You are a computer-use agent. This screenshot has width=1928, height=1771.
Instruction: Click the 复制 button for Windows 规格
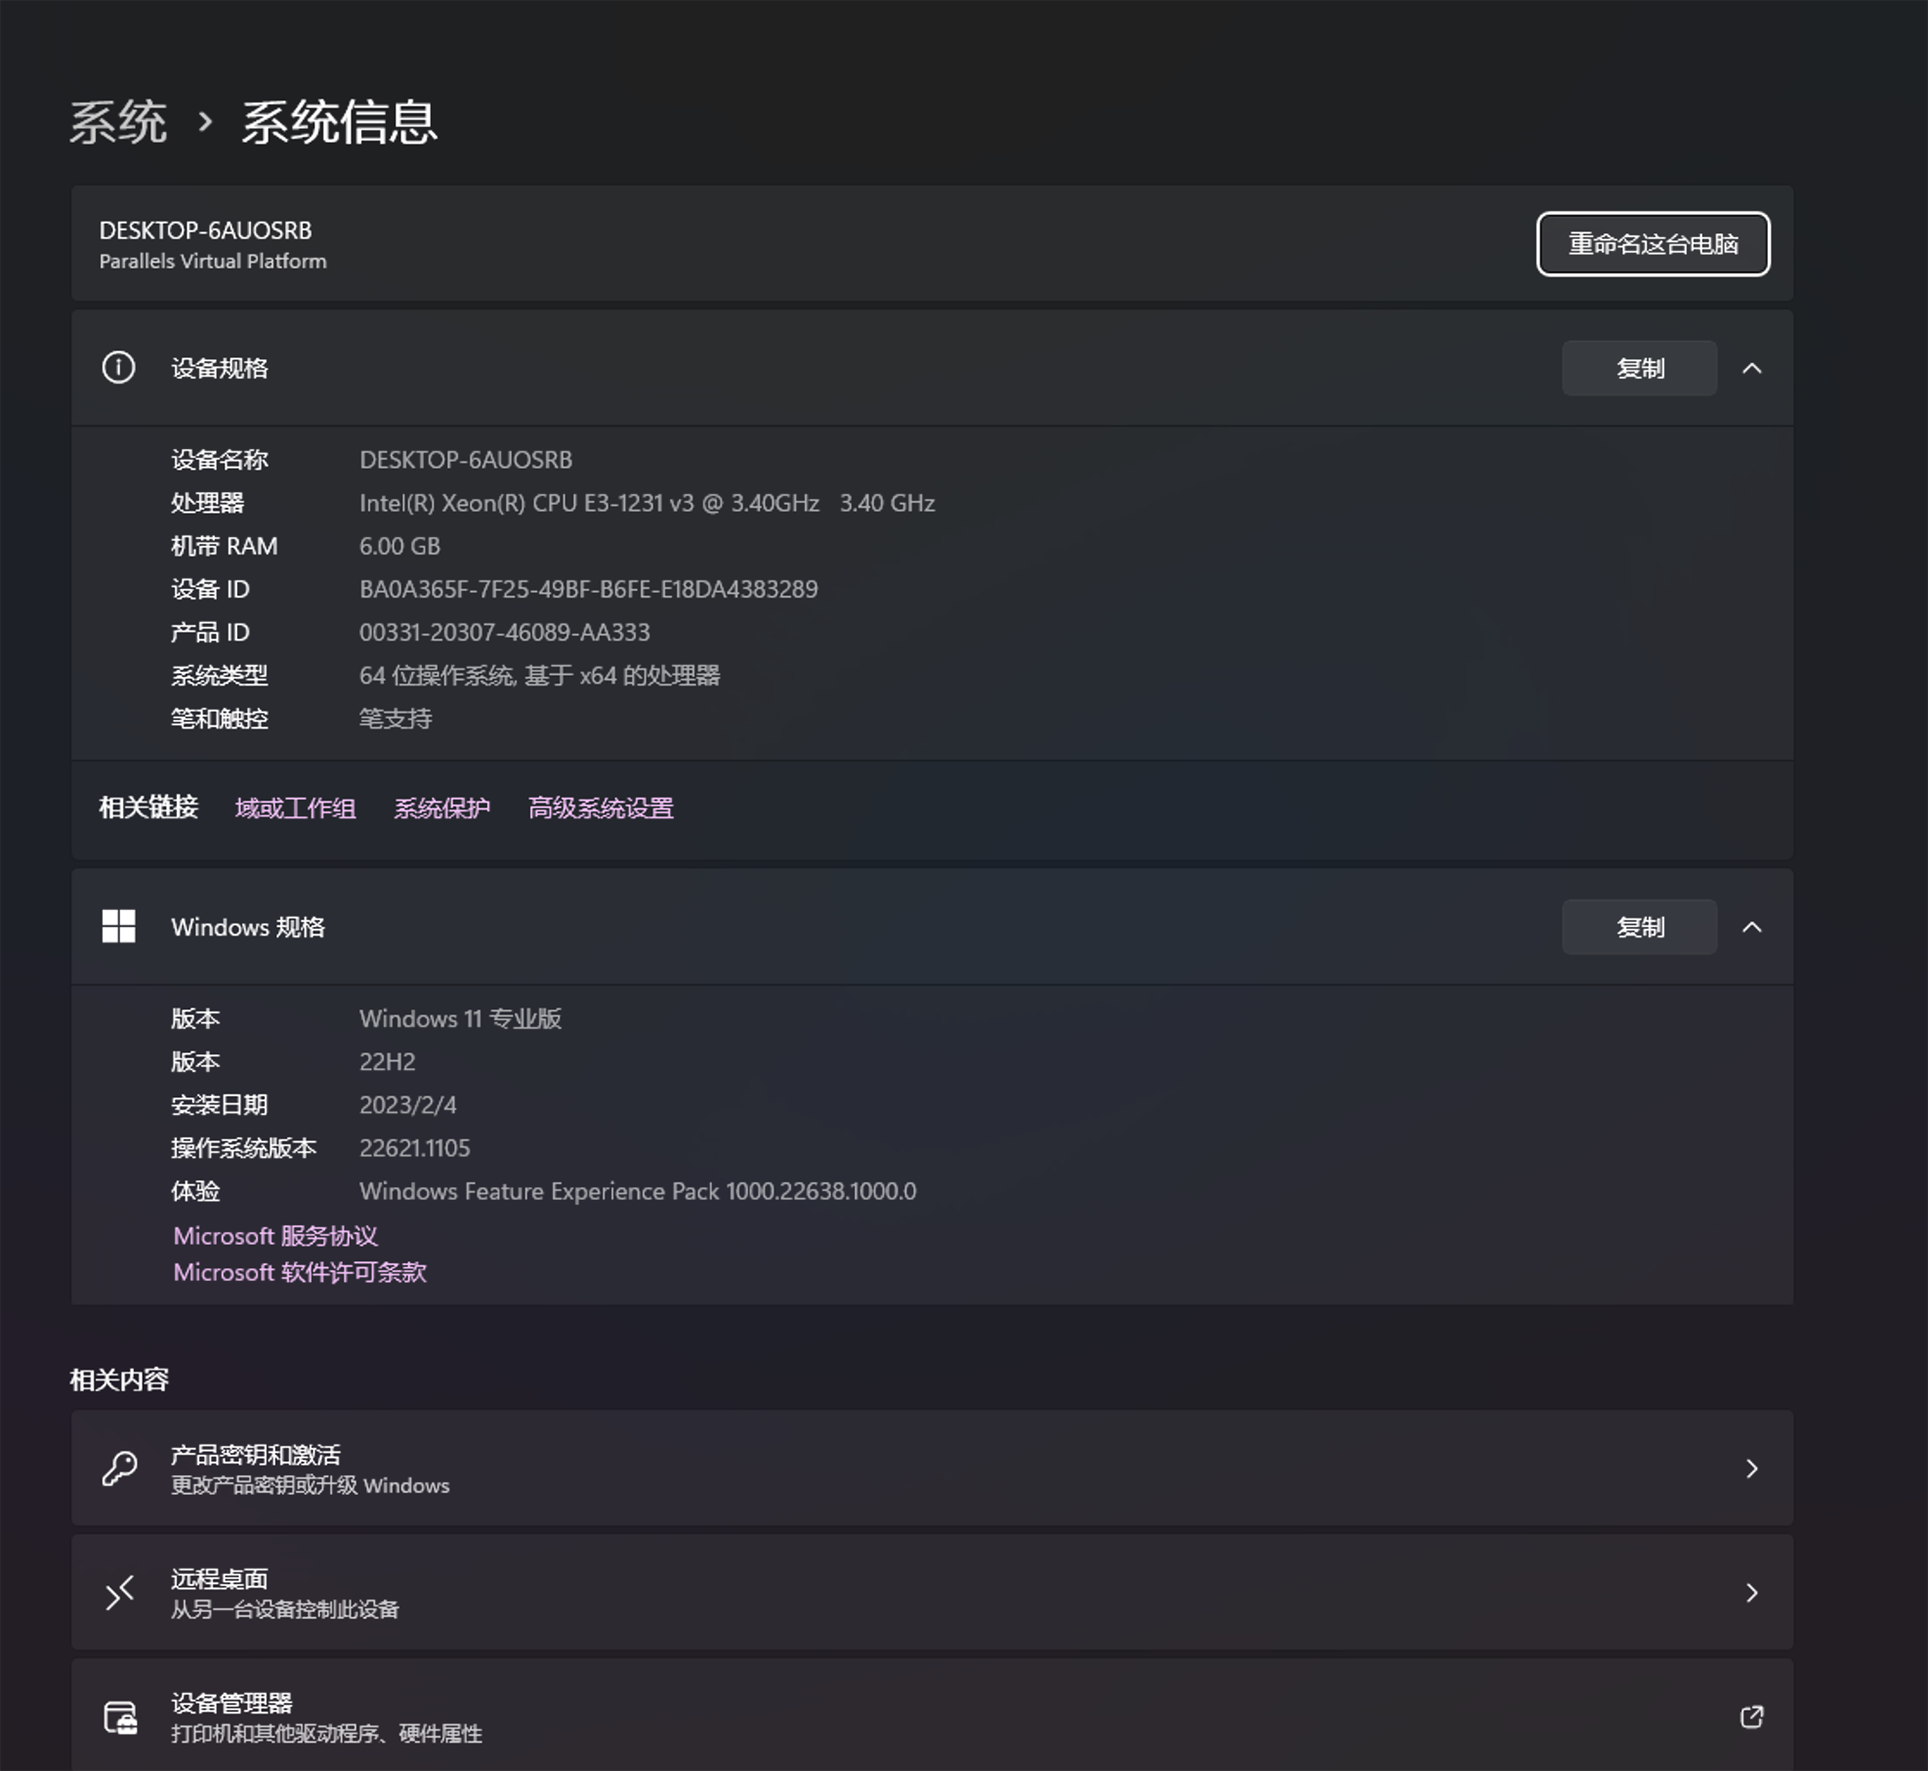pyautogui.click(x=1639, y=926)
